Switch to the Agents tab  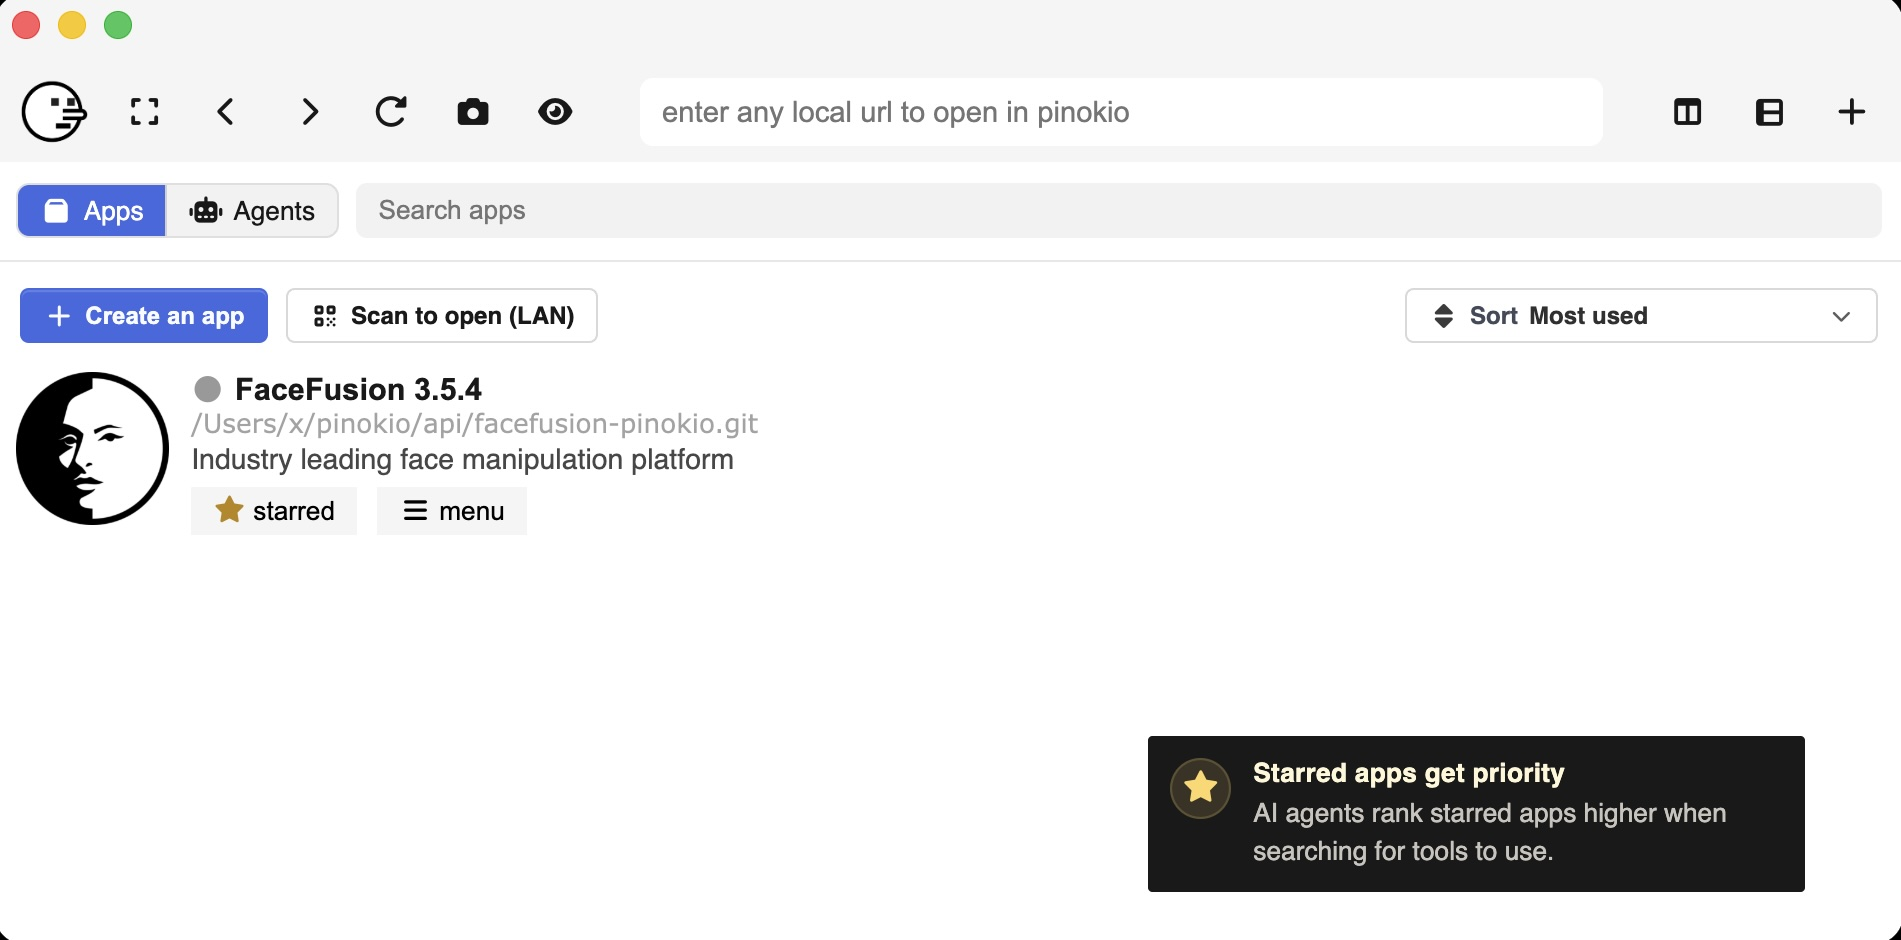click(x=252, y=211)
